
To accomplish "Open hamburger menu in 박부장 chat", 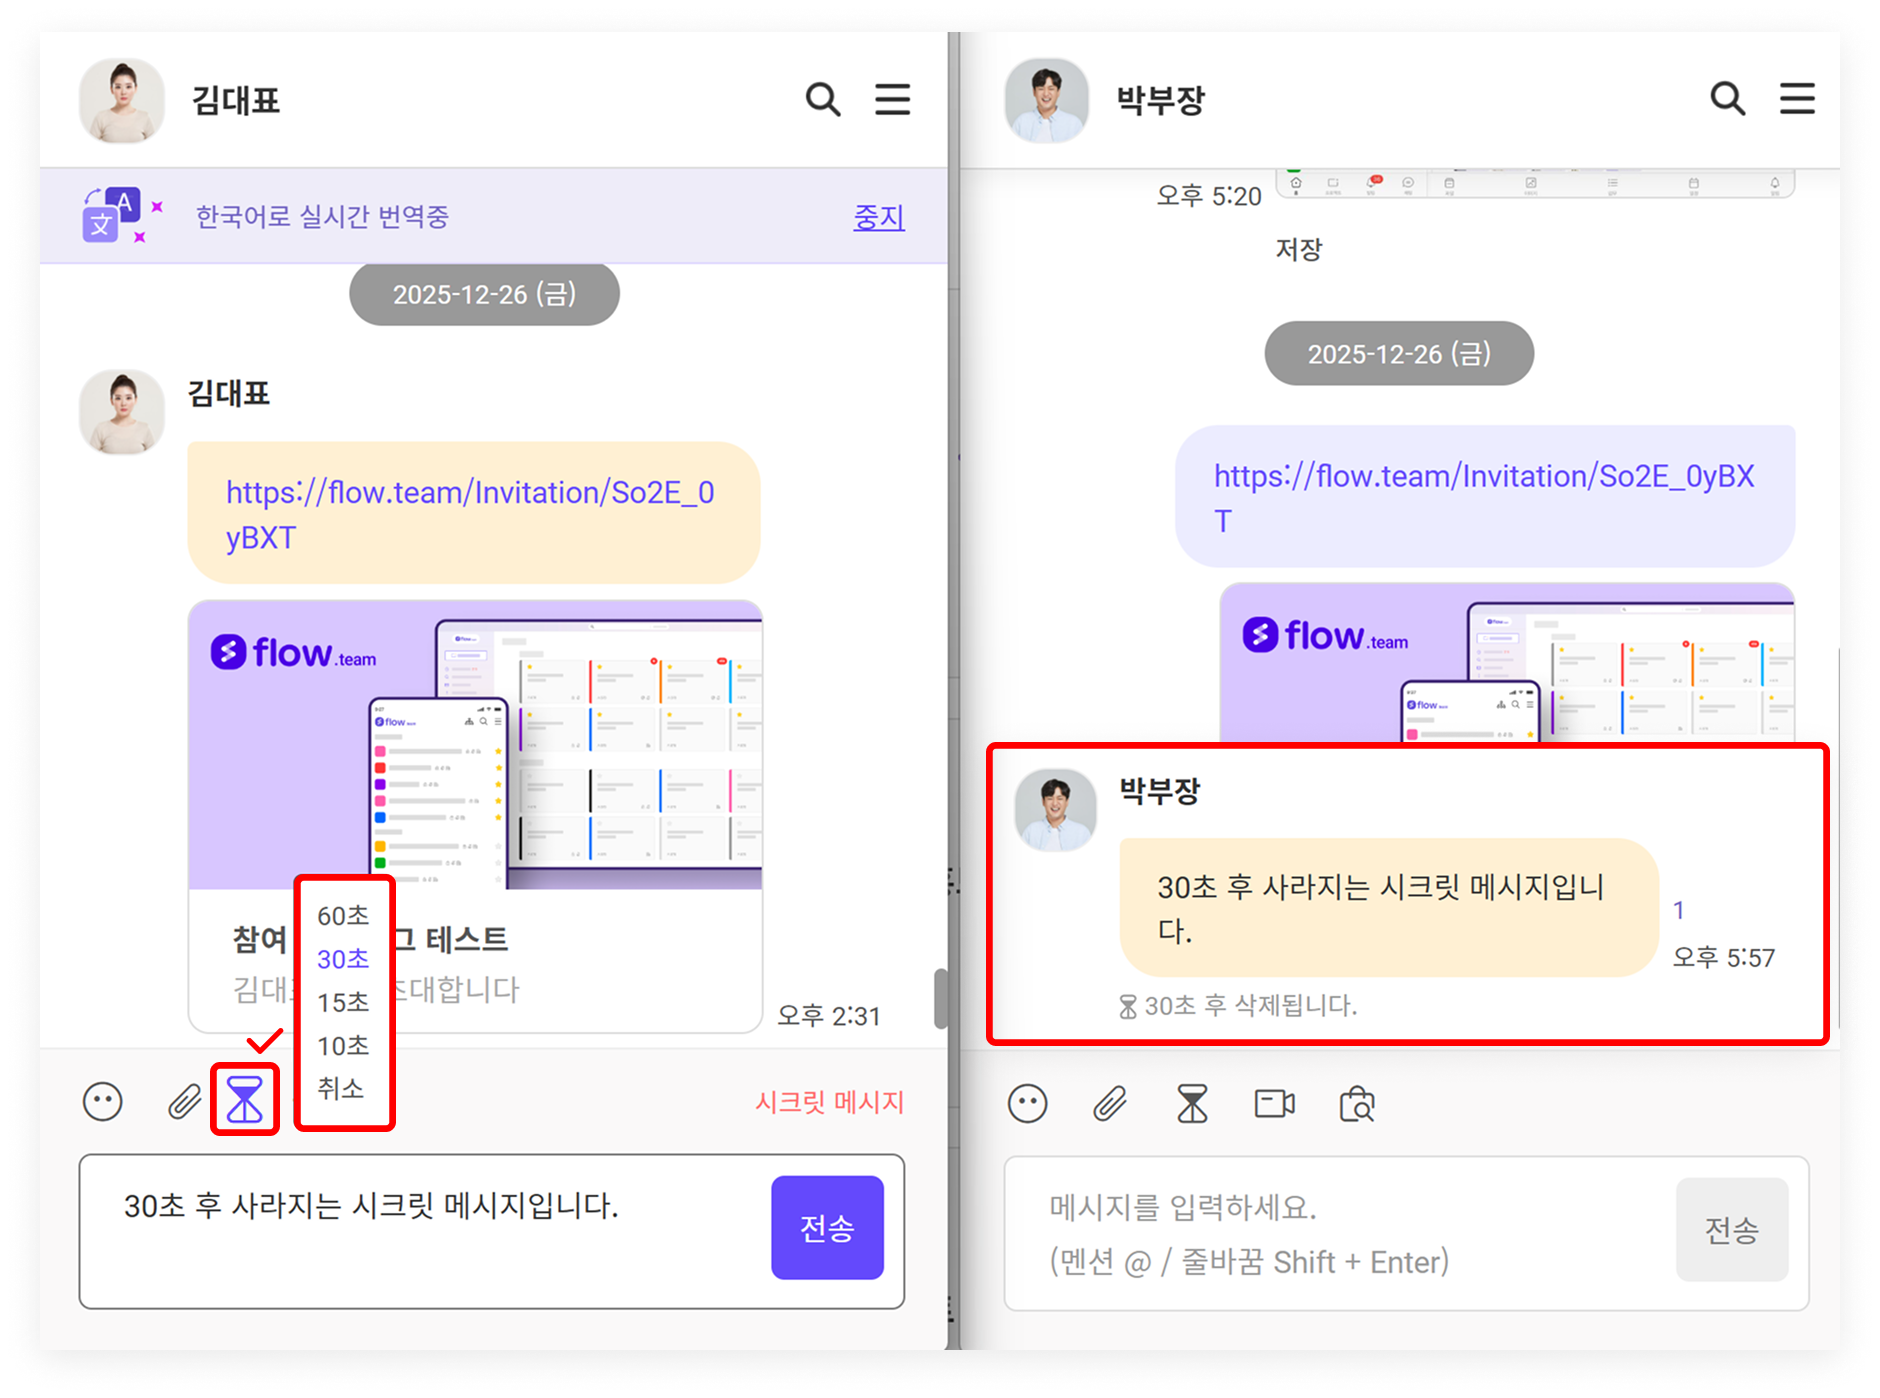I will [1797, 99].
